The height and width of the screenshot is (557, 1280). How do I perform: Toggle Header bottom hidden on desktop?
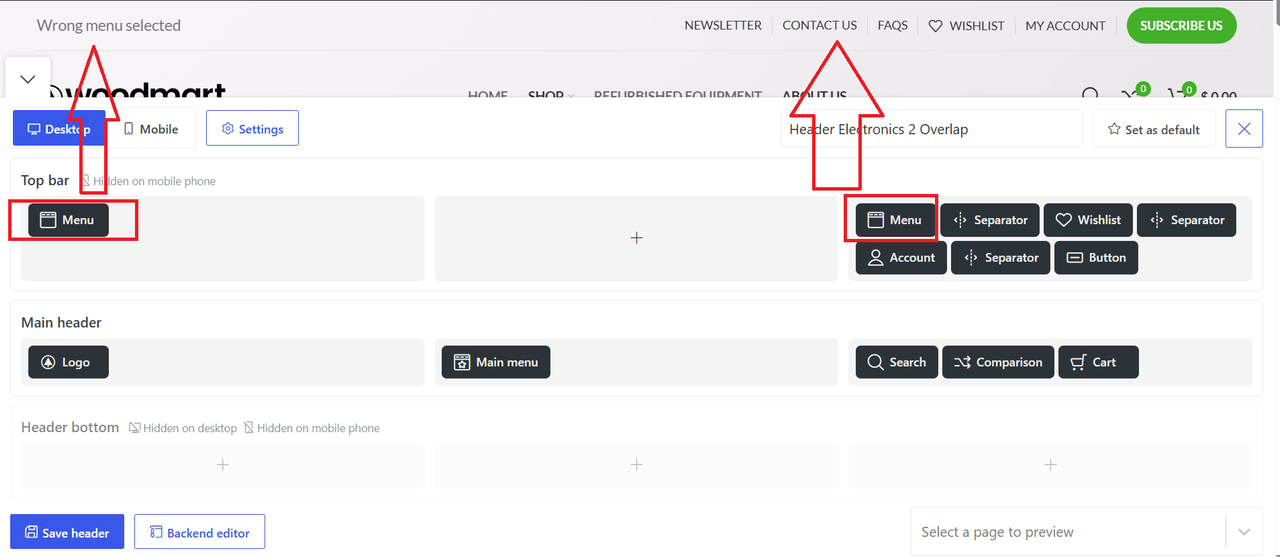point(183,428)
